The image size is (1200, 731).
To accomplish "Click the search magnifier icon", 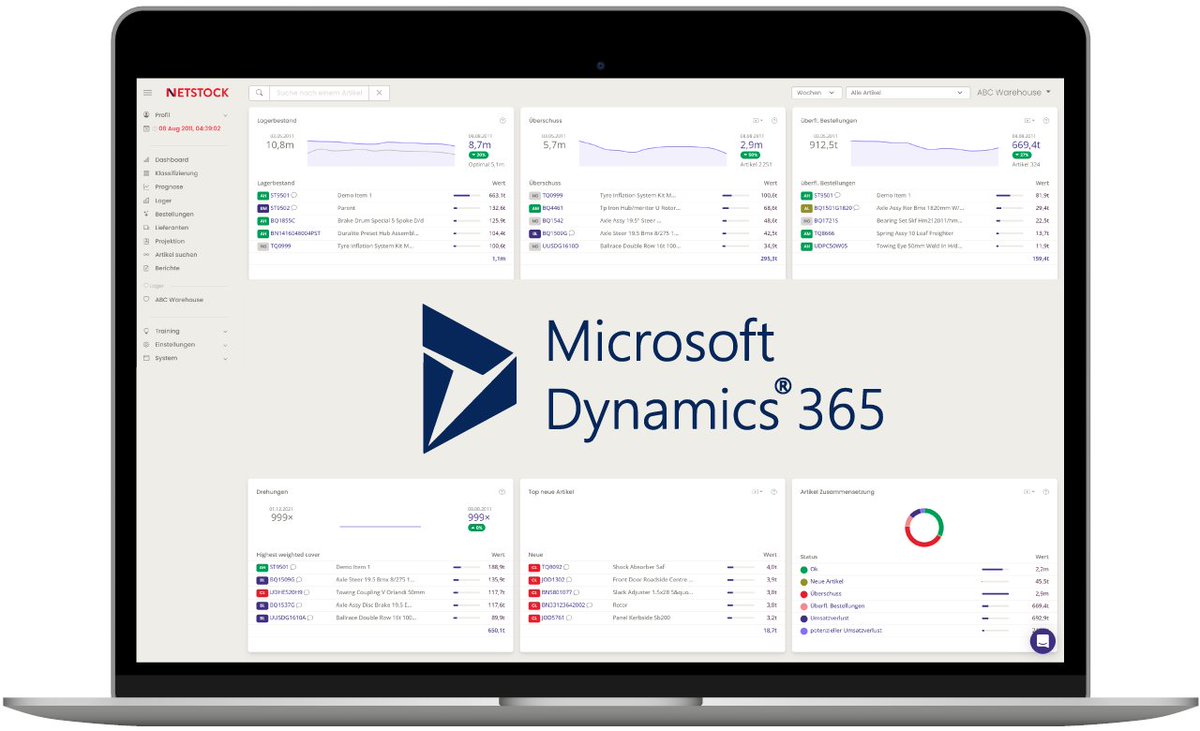I will click(x=259, y=92).
